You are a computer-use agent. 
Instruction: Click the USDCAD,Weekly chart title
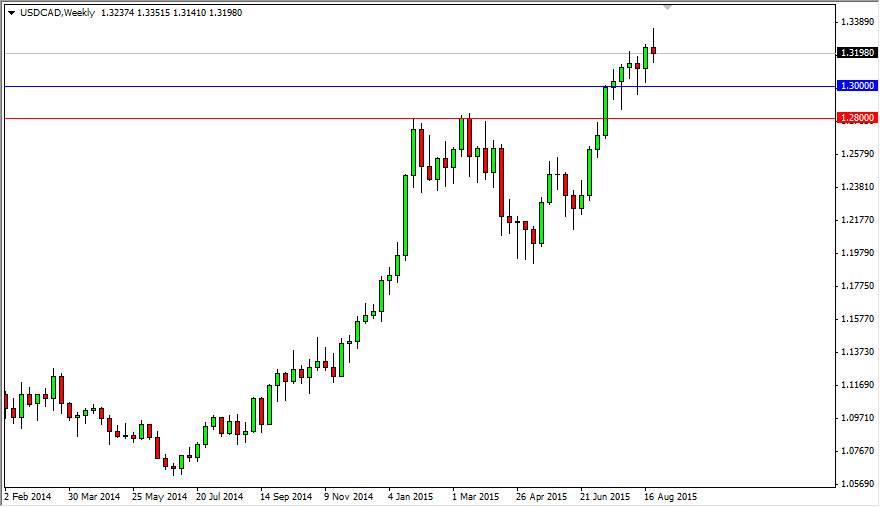coord(57,12)
